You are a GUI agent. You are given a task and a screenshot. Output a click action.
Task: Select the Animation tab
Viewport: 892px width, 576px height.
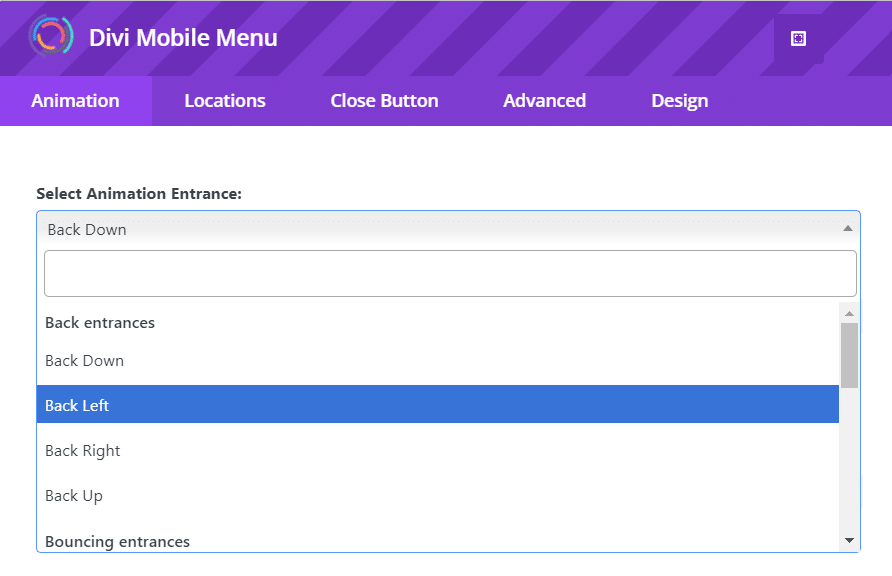[x=75, y=100]
